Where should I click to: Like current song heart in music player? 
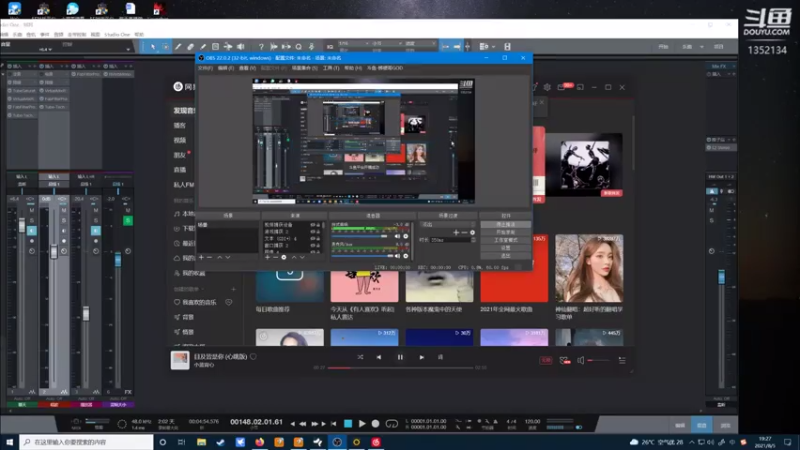pyautogui.click(x=253, y=357)
